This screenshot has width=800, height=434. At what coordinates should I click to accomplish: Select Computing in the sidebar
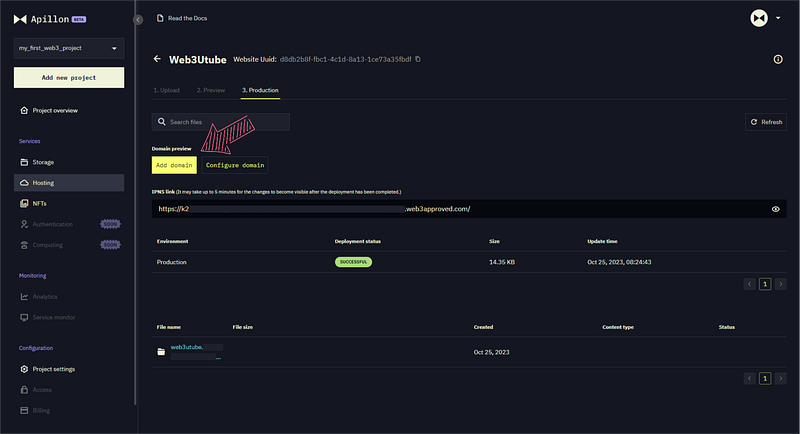(47, 245)
